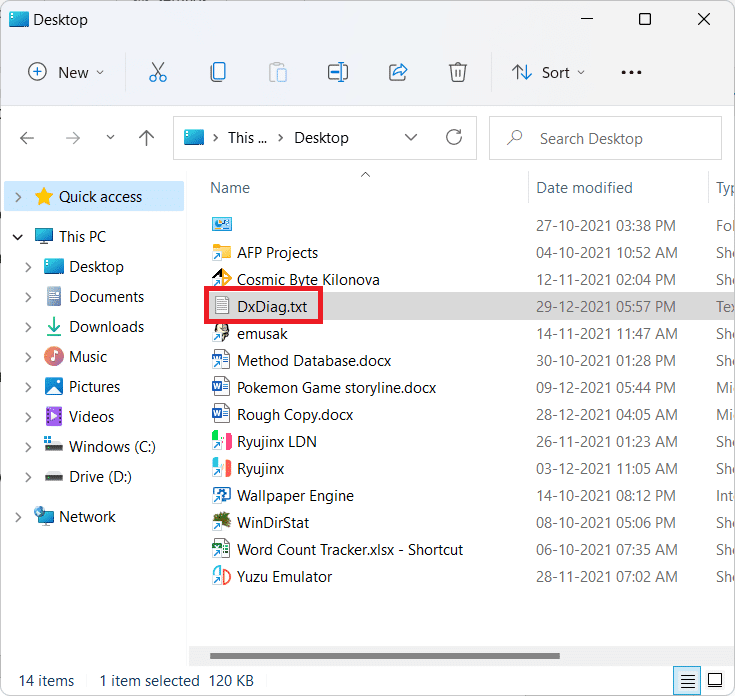Click the Cosmic Byte Kilonova icon
Viewport: 735px width, 696px height.
(222, 278)
